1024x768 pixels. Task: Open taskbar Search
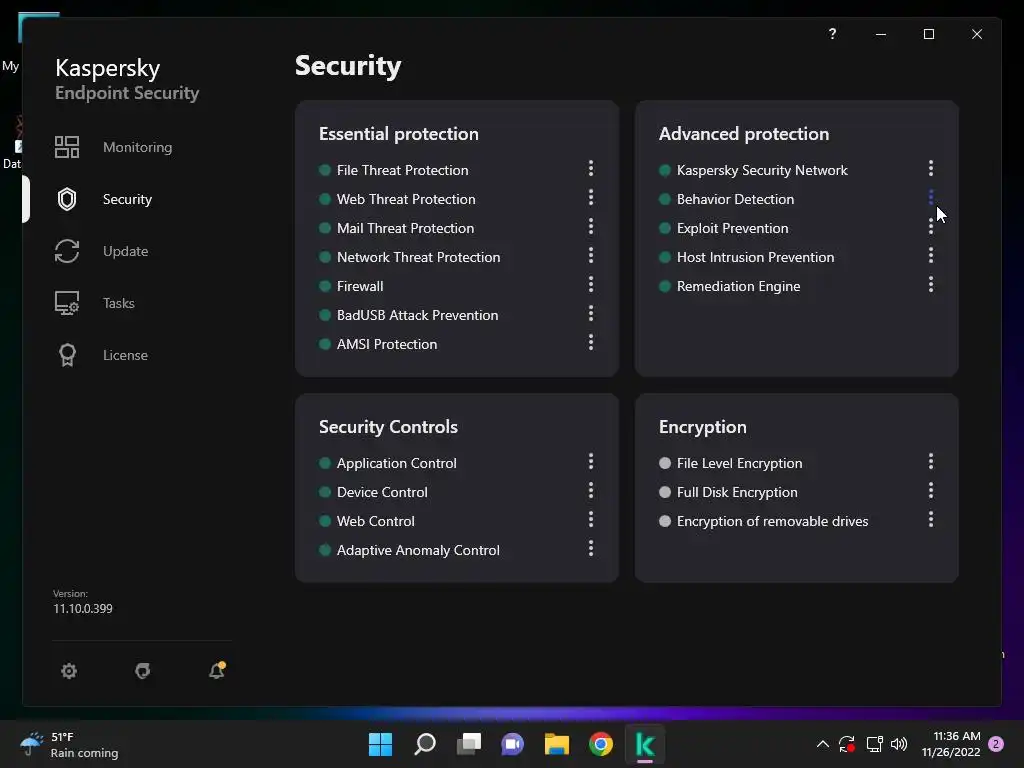tap(424, 744)
